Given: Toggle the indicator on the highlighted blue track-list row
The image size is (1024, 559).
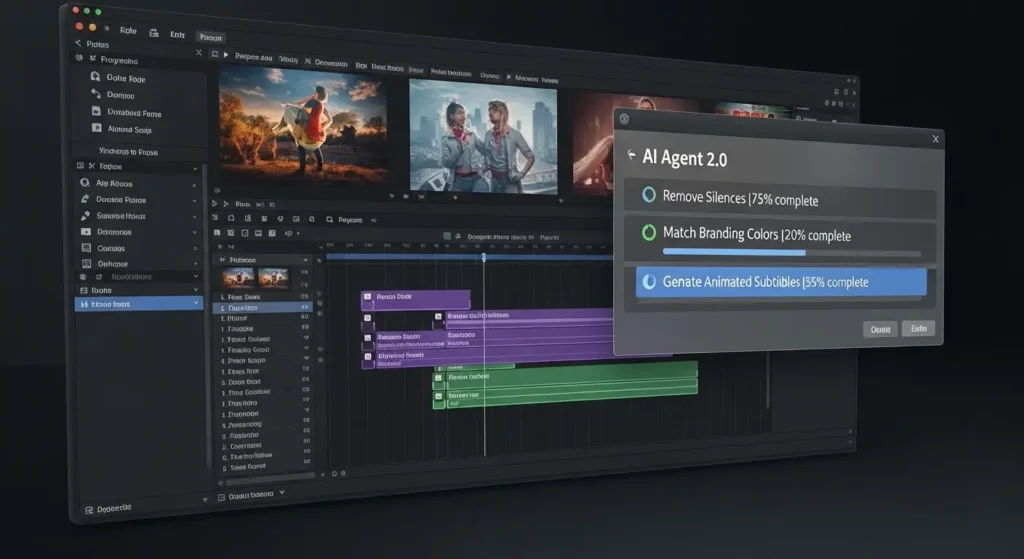Looking at the screenshot, I should 305,309.
